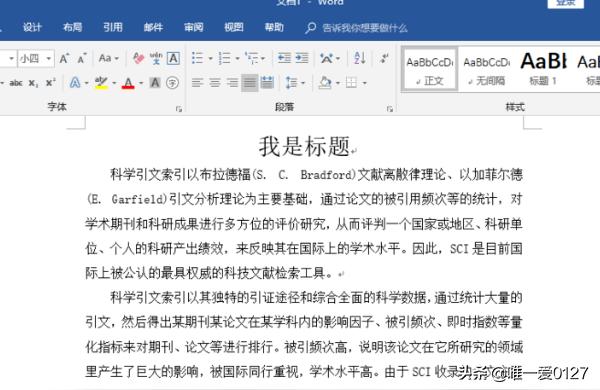Toggle superscript formatting
600x390 pixels.
[x=50, y=83]
